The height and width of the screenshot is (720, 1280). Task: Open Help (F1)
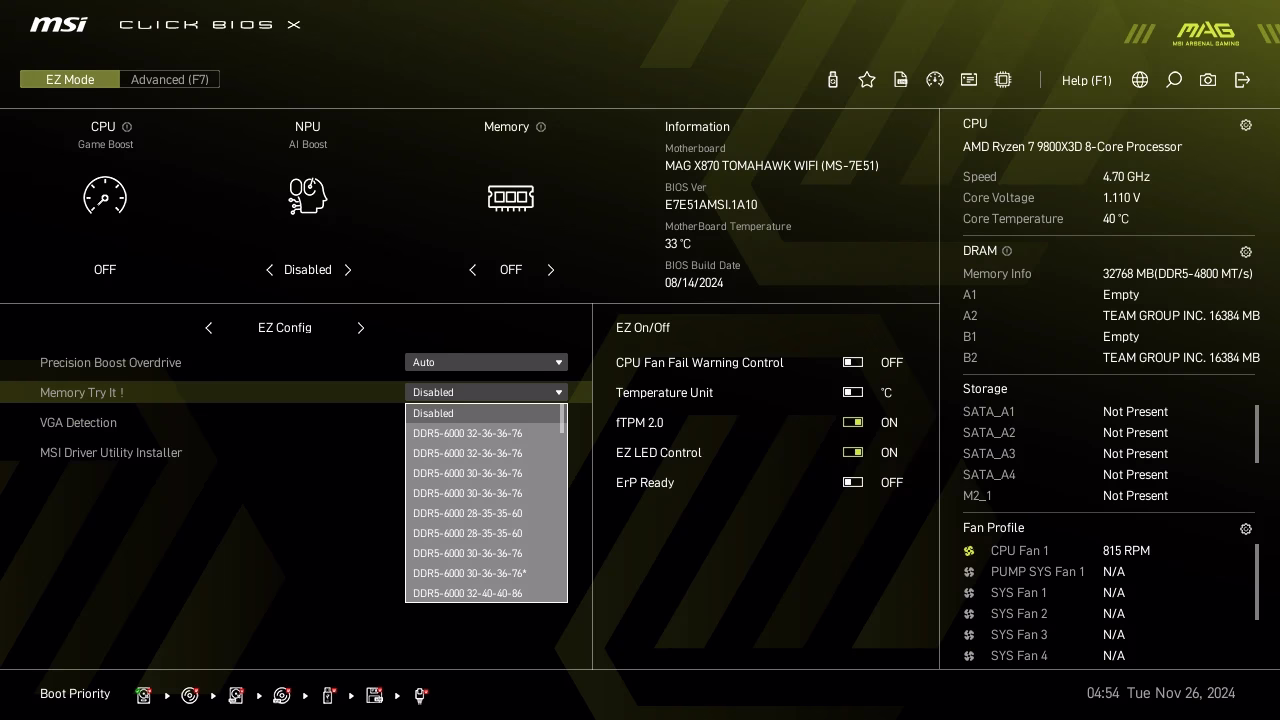pos(1087,80)
